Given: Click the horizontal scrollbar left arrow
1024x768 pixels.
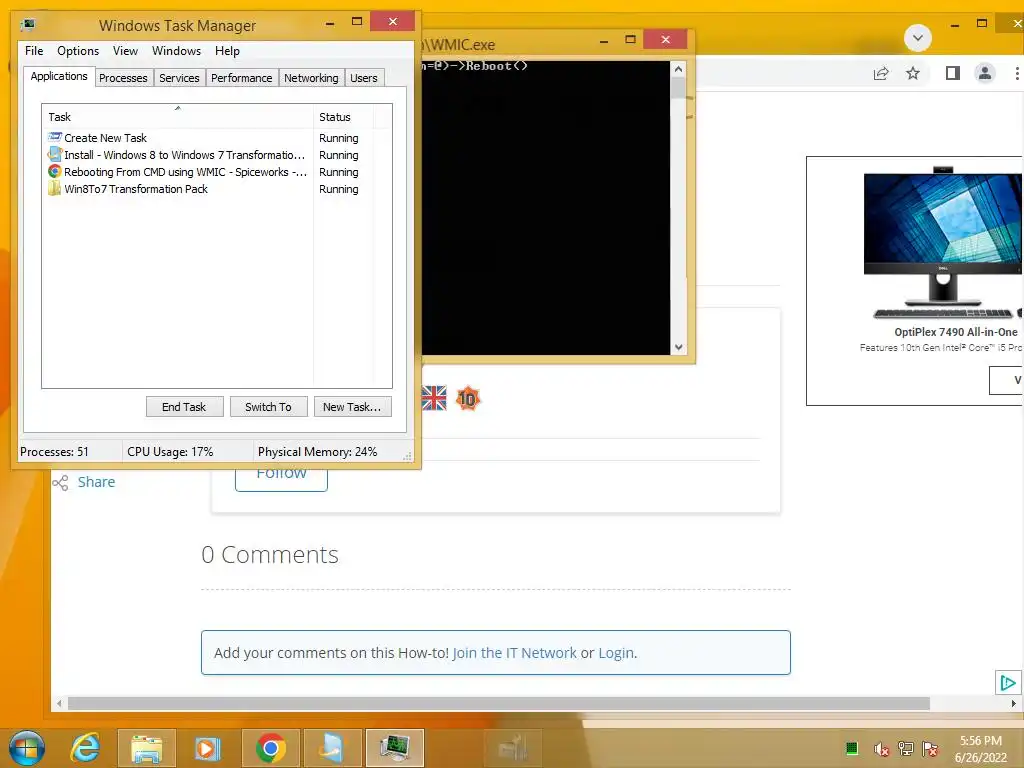Looking at the screenshot, I should click(59, 703).
